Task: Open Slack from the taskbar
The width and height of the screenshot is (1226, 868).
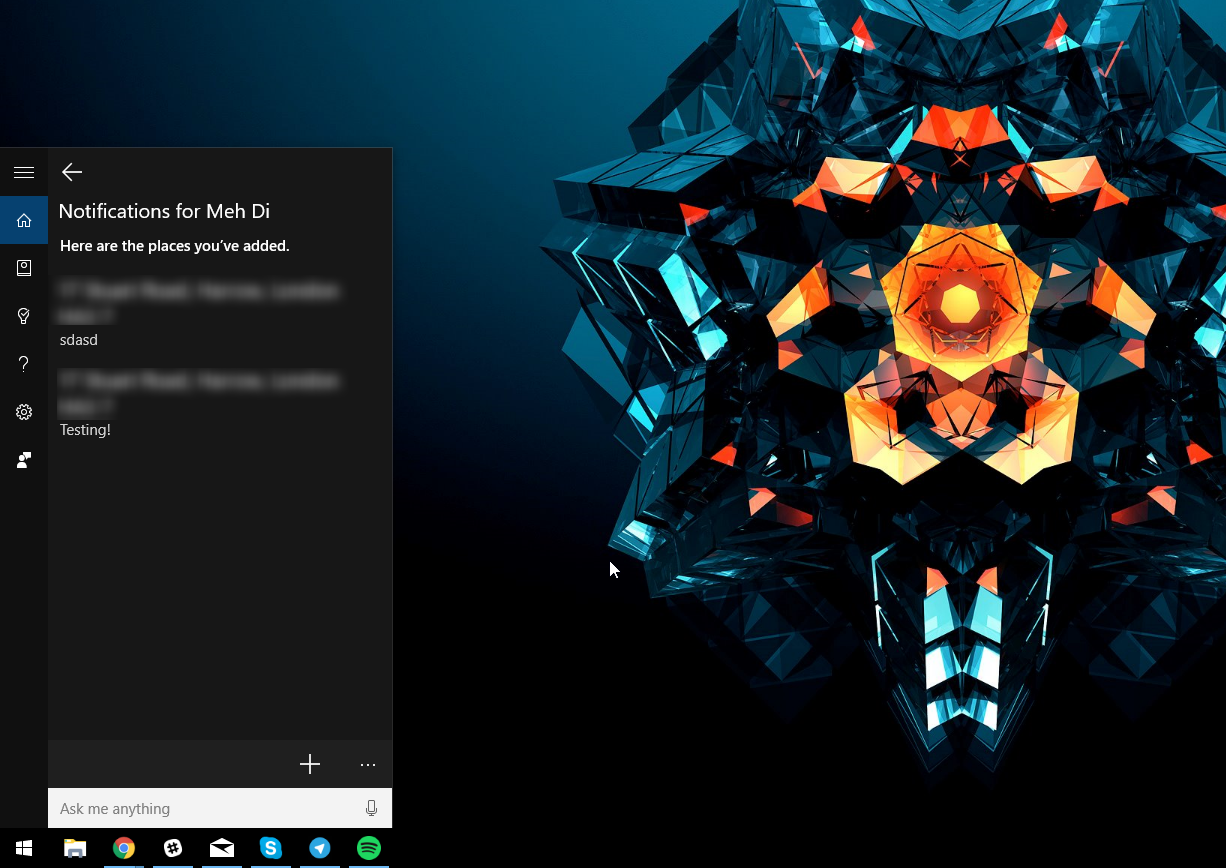Action: pyautogui.click(x=173, y=848)
